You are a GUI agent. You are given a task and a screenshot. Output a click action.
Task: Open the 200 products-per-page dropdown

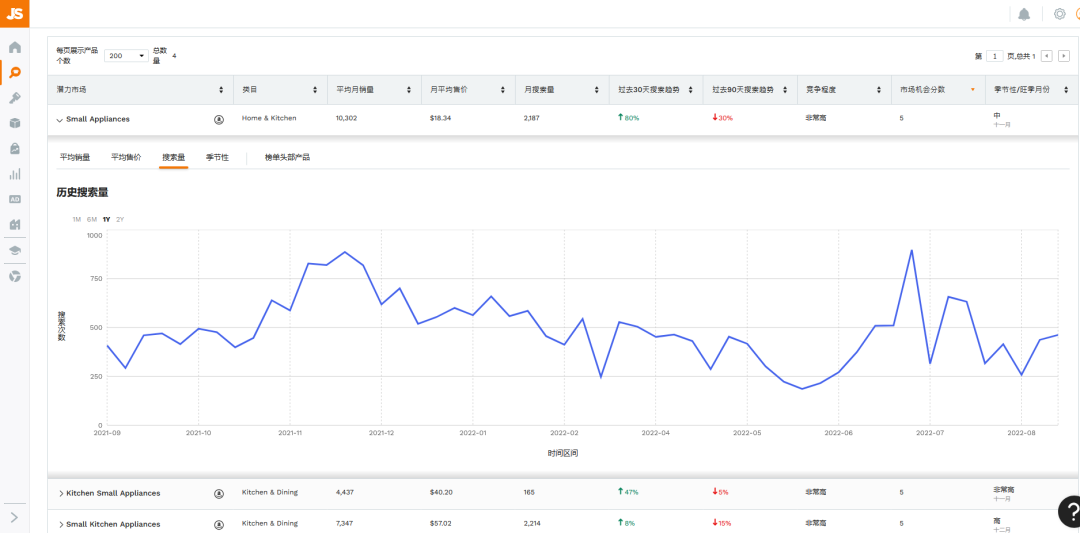click(126, 56)
